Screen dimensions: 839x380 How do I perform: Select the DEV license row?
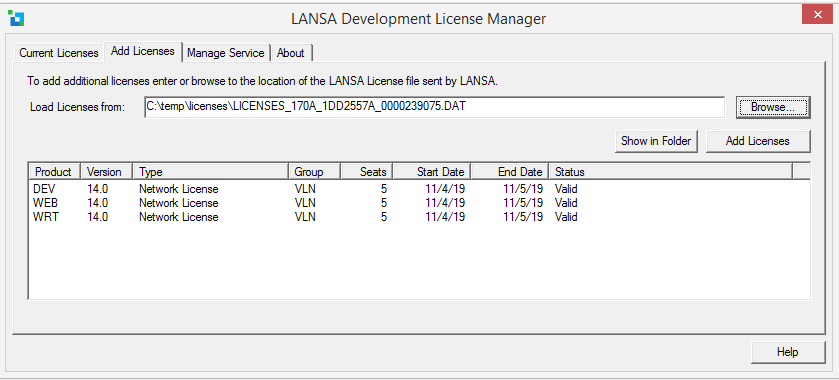419,189
